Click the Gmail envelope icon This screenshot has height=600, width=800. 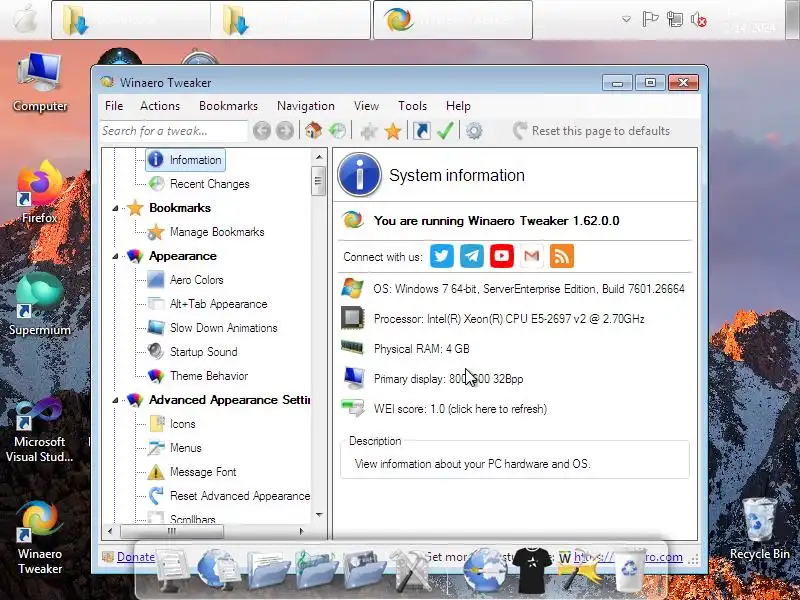coord(532,256)
